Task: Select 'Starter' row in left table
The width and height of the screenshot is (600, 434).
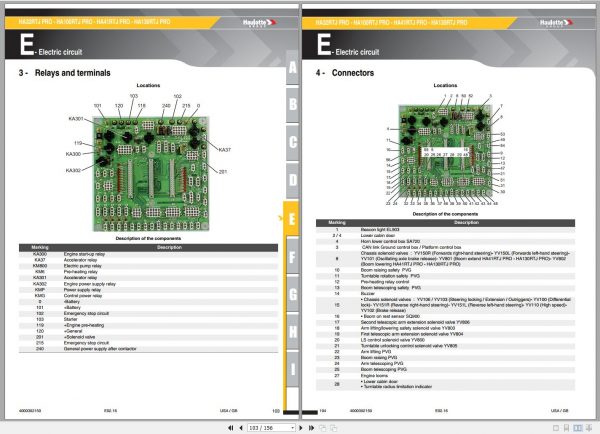Action: coord(148,319)
